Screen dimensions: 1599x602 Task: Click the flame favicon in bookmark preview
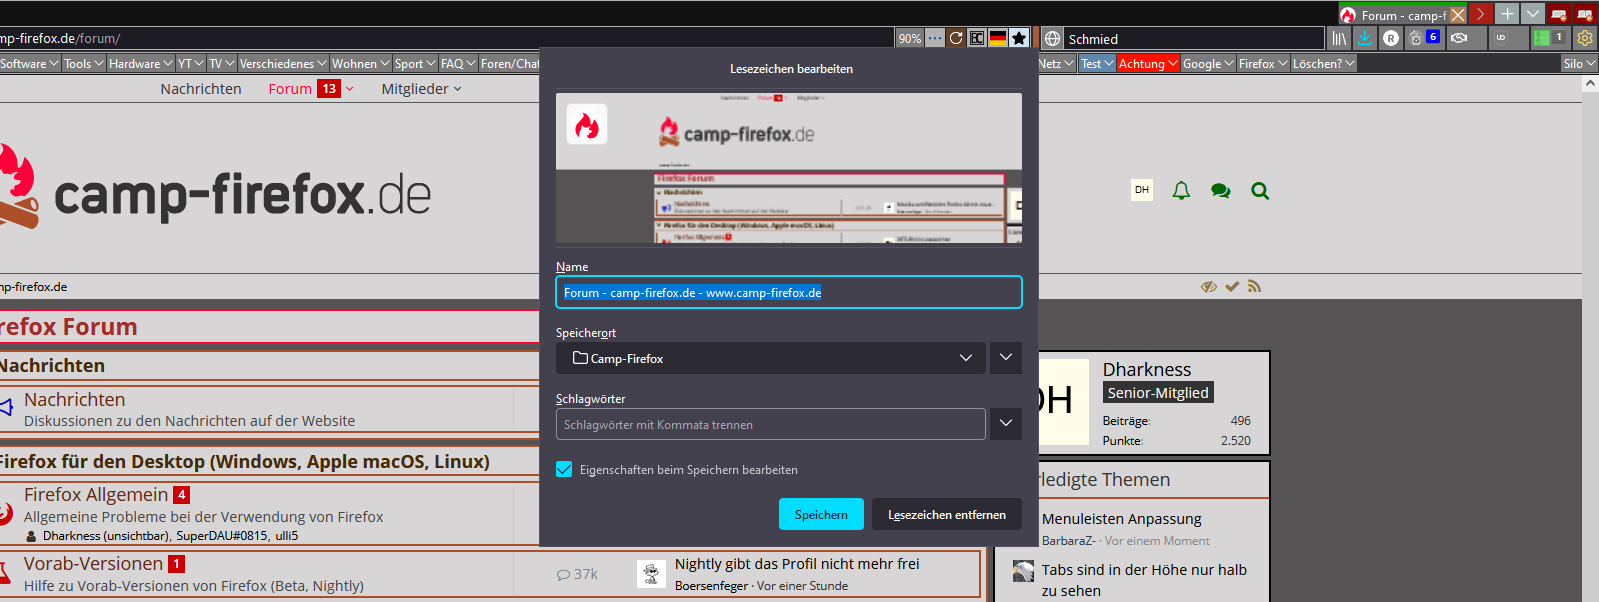point(587,125)
